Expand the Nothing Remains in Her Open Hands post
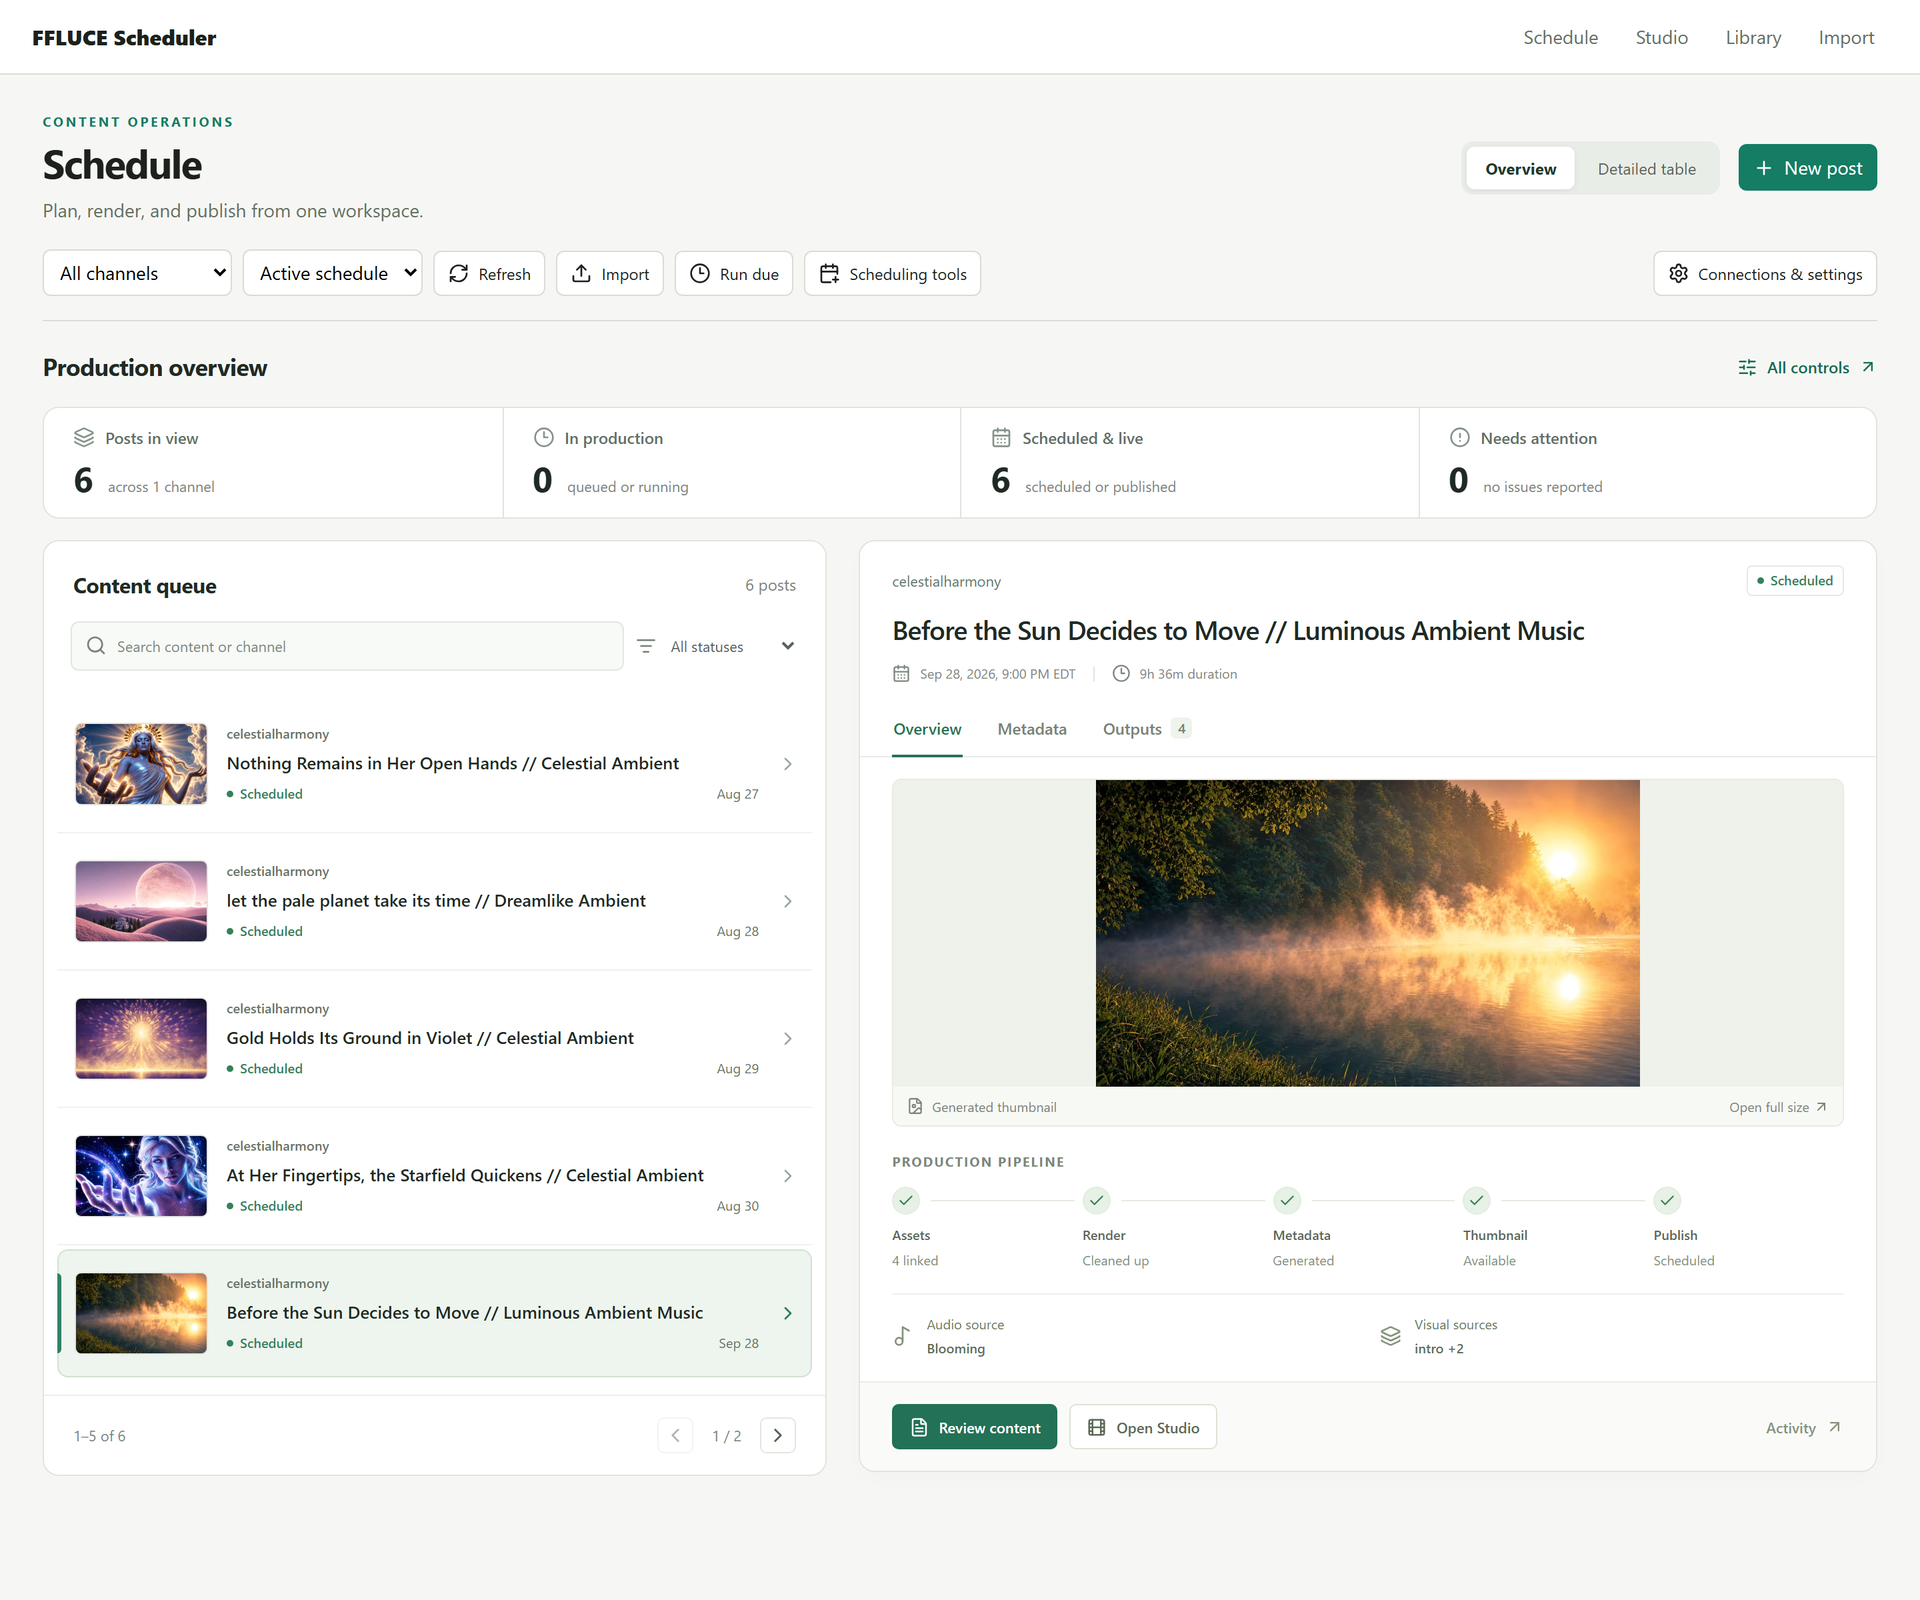This screenshot has height=1600, width=1920. pyautogui.click(x=788, y=764)
